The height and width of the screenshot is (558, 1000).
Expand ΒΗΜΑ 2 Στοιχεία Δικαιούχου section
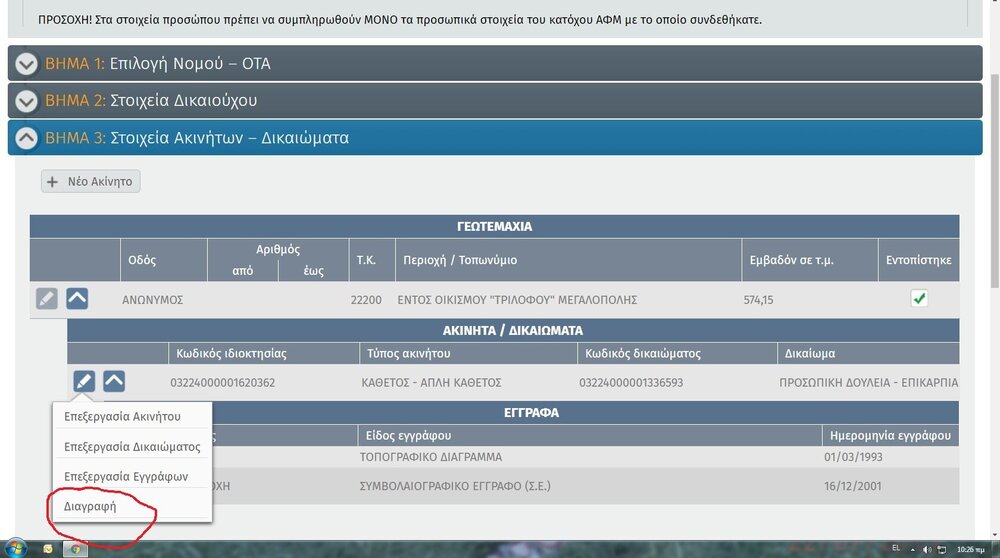[x=27, y=101]
